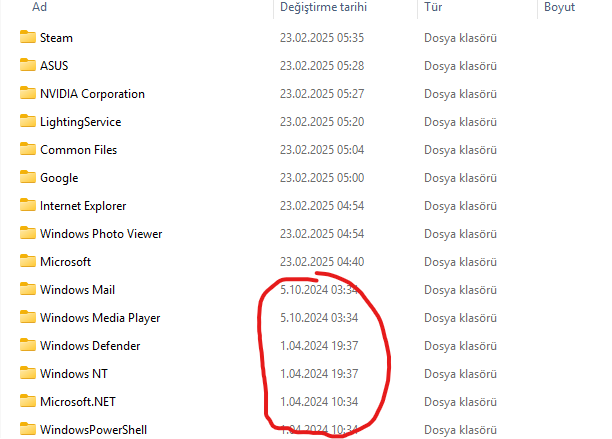Select the Windows Media Player name text
612x439 pixels.
coord(100,318)
